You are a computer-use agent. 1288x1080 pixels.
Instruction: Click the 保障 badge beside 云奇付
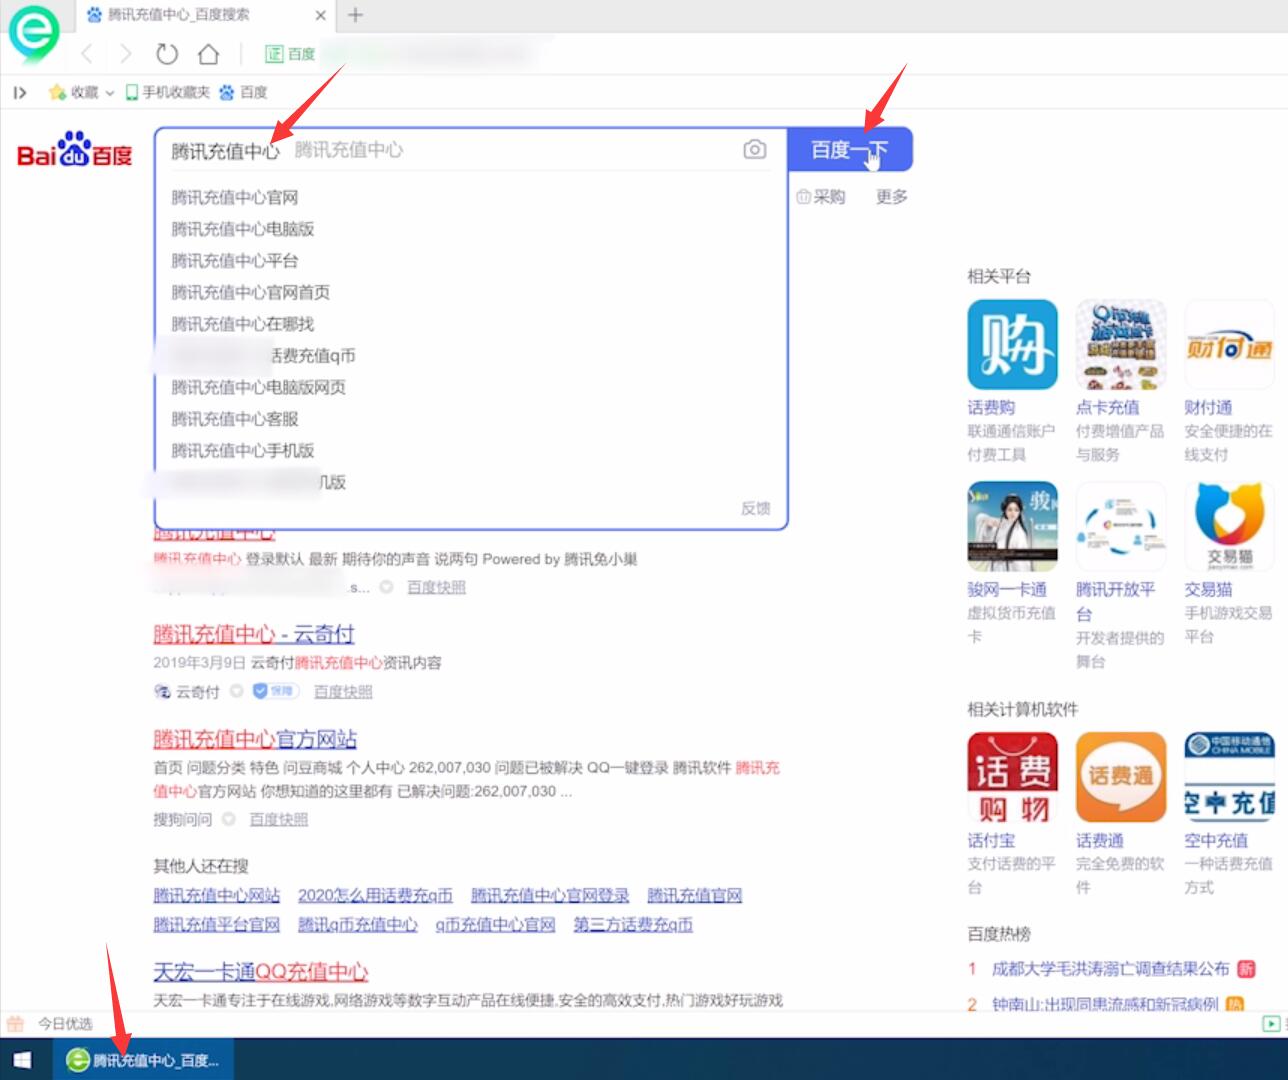[274, 691]
